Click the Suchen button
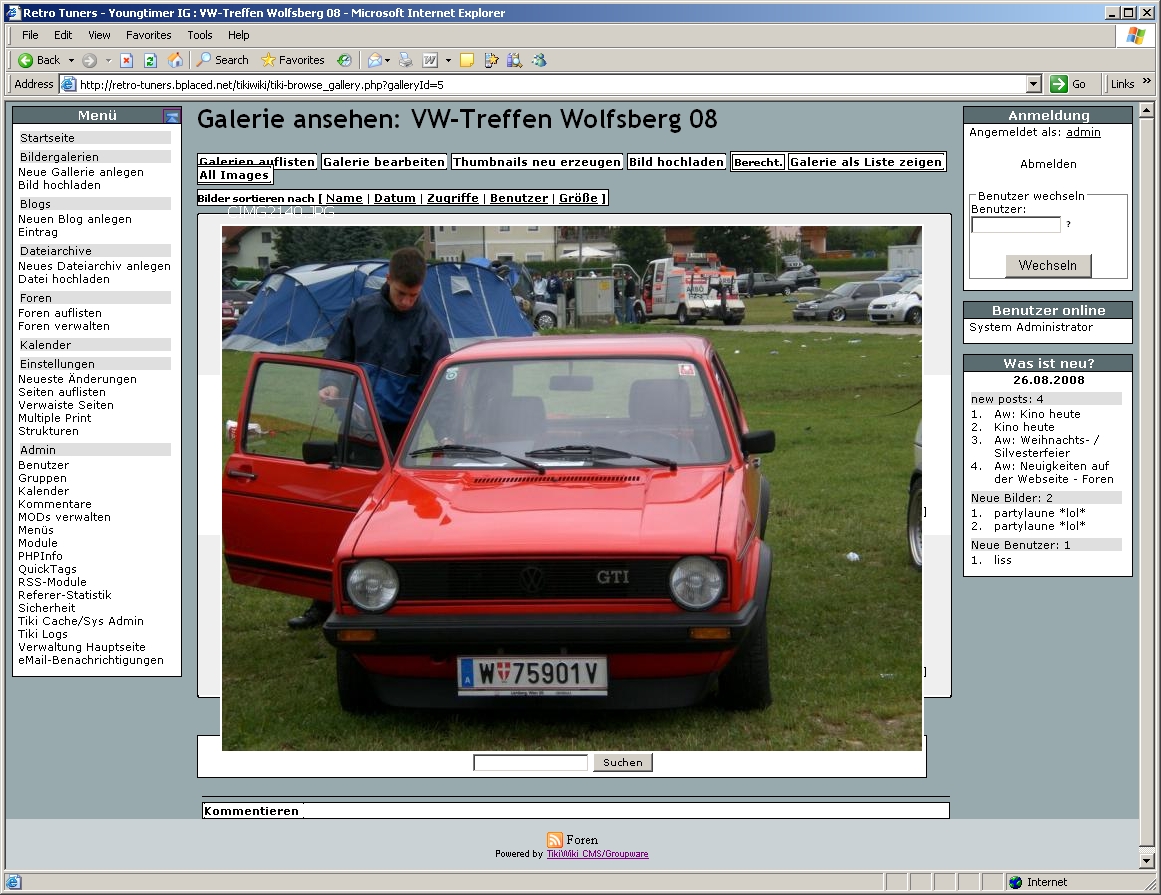 623,762
